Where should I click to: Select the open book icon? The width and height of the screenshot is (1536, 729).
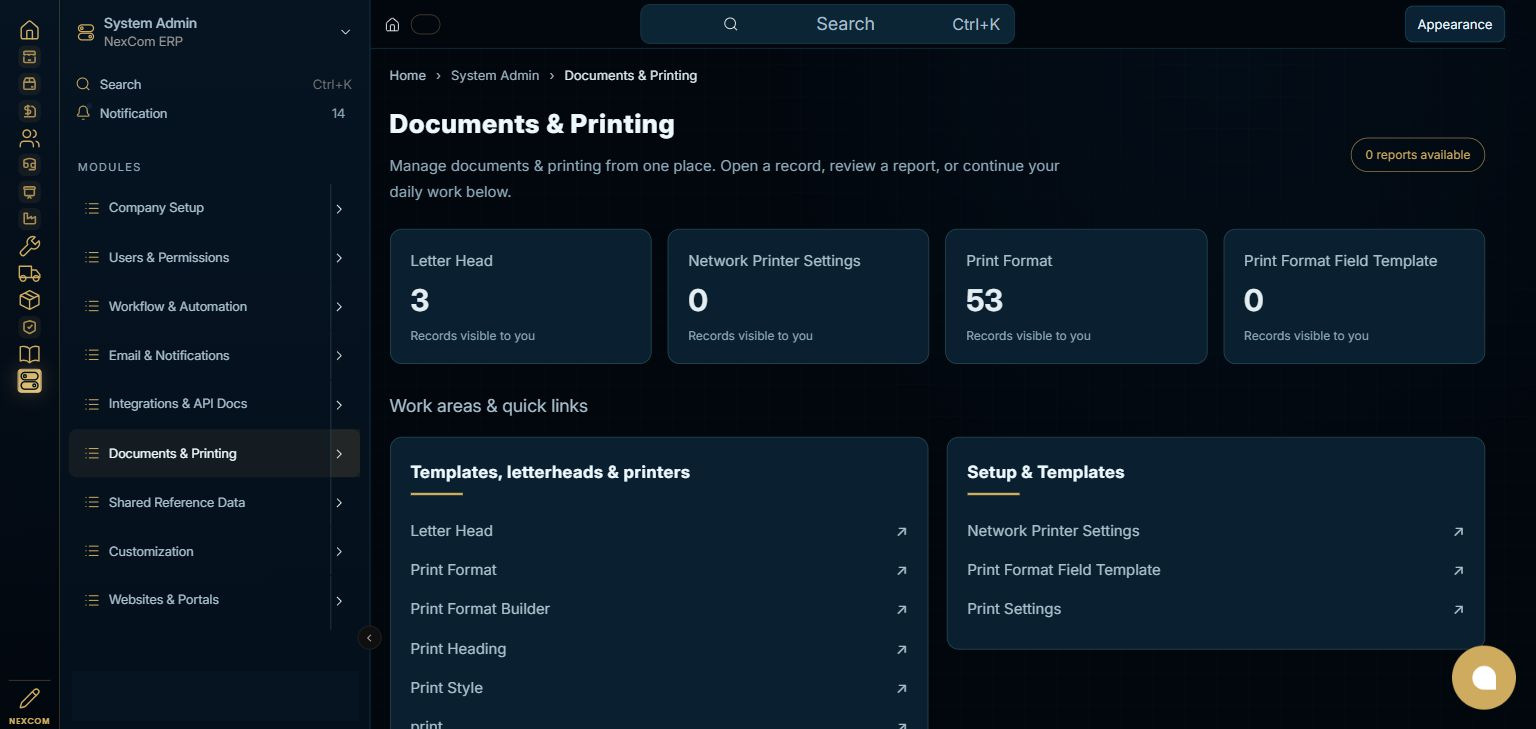[x=29, y=354]
